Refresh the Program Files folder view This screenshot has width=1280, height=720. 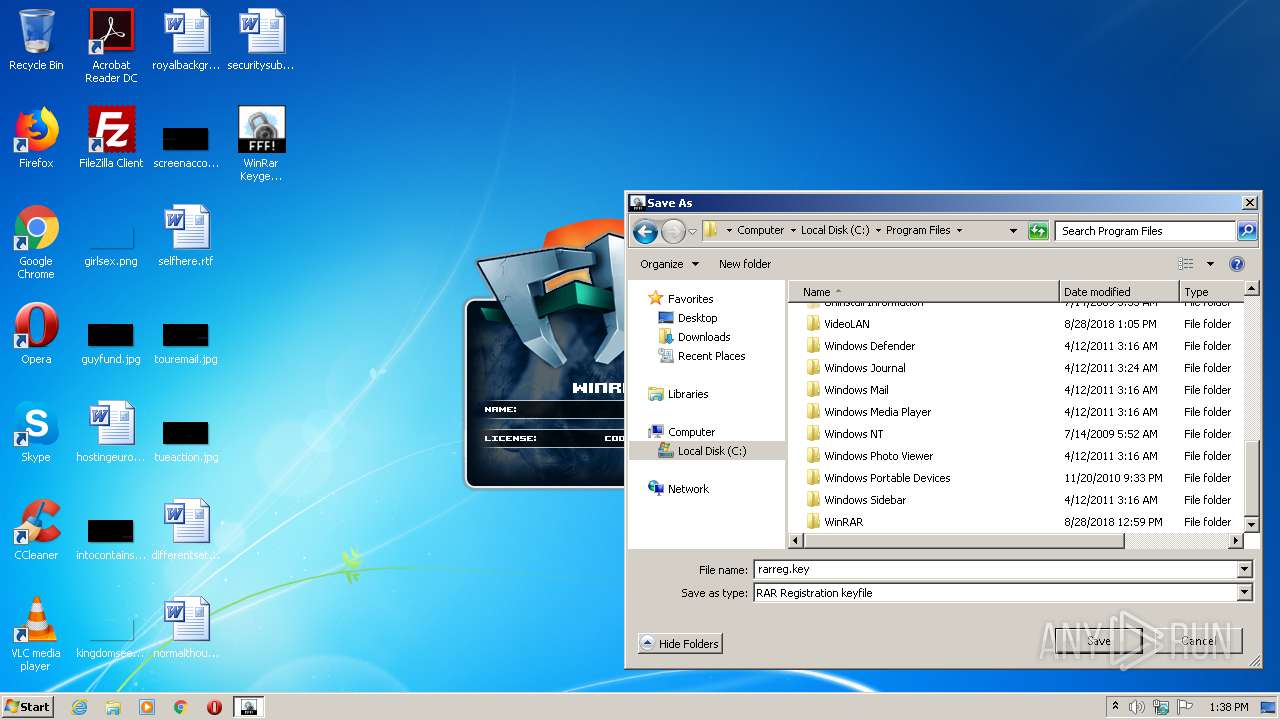tap(1037, 231)
